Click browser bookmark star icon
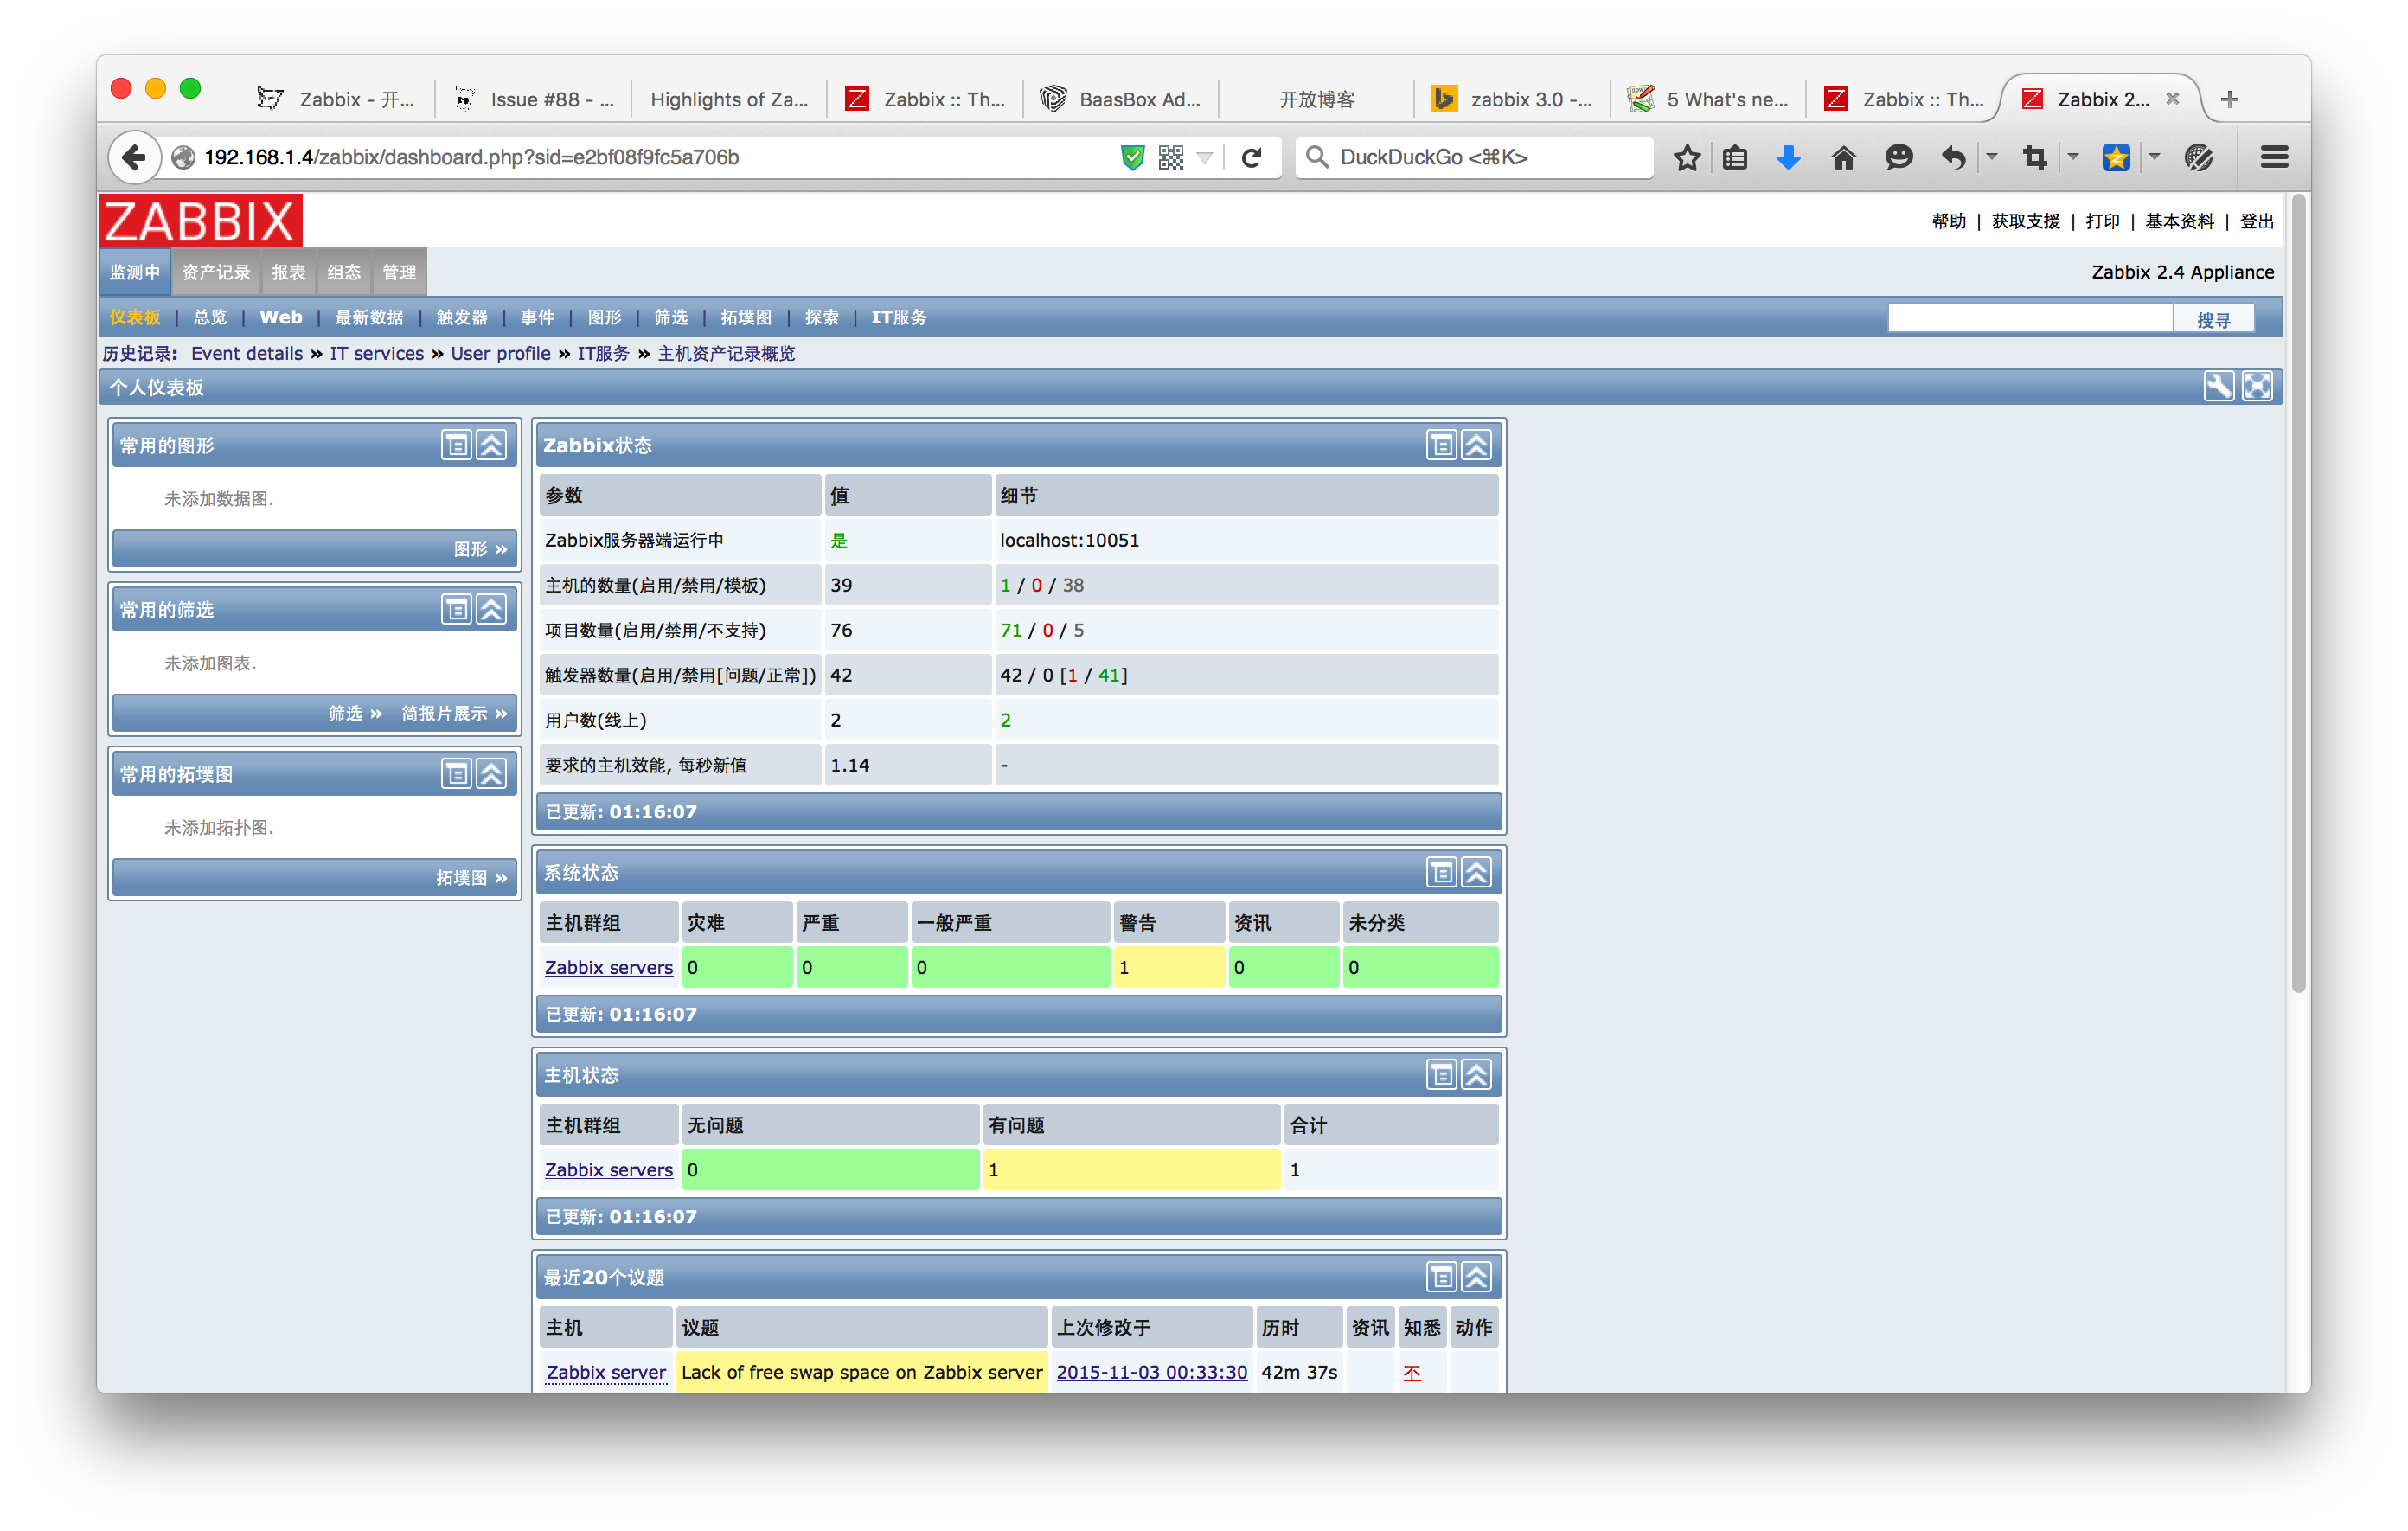 [x=1687, y=157]
